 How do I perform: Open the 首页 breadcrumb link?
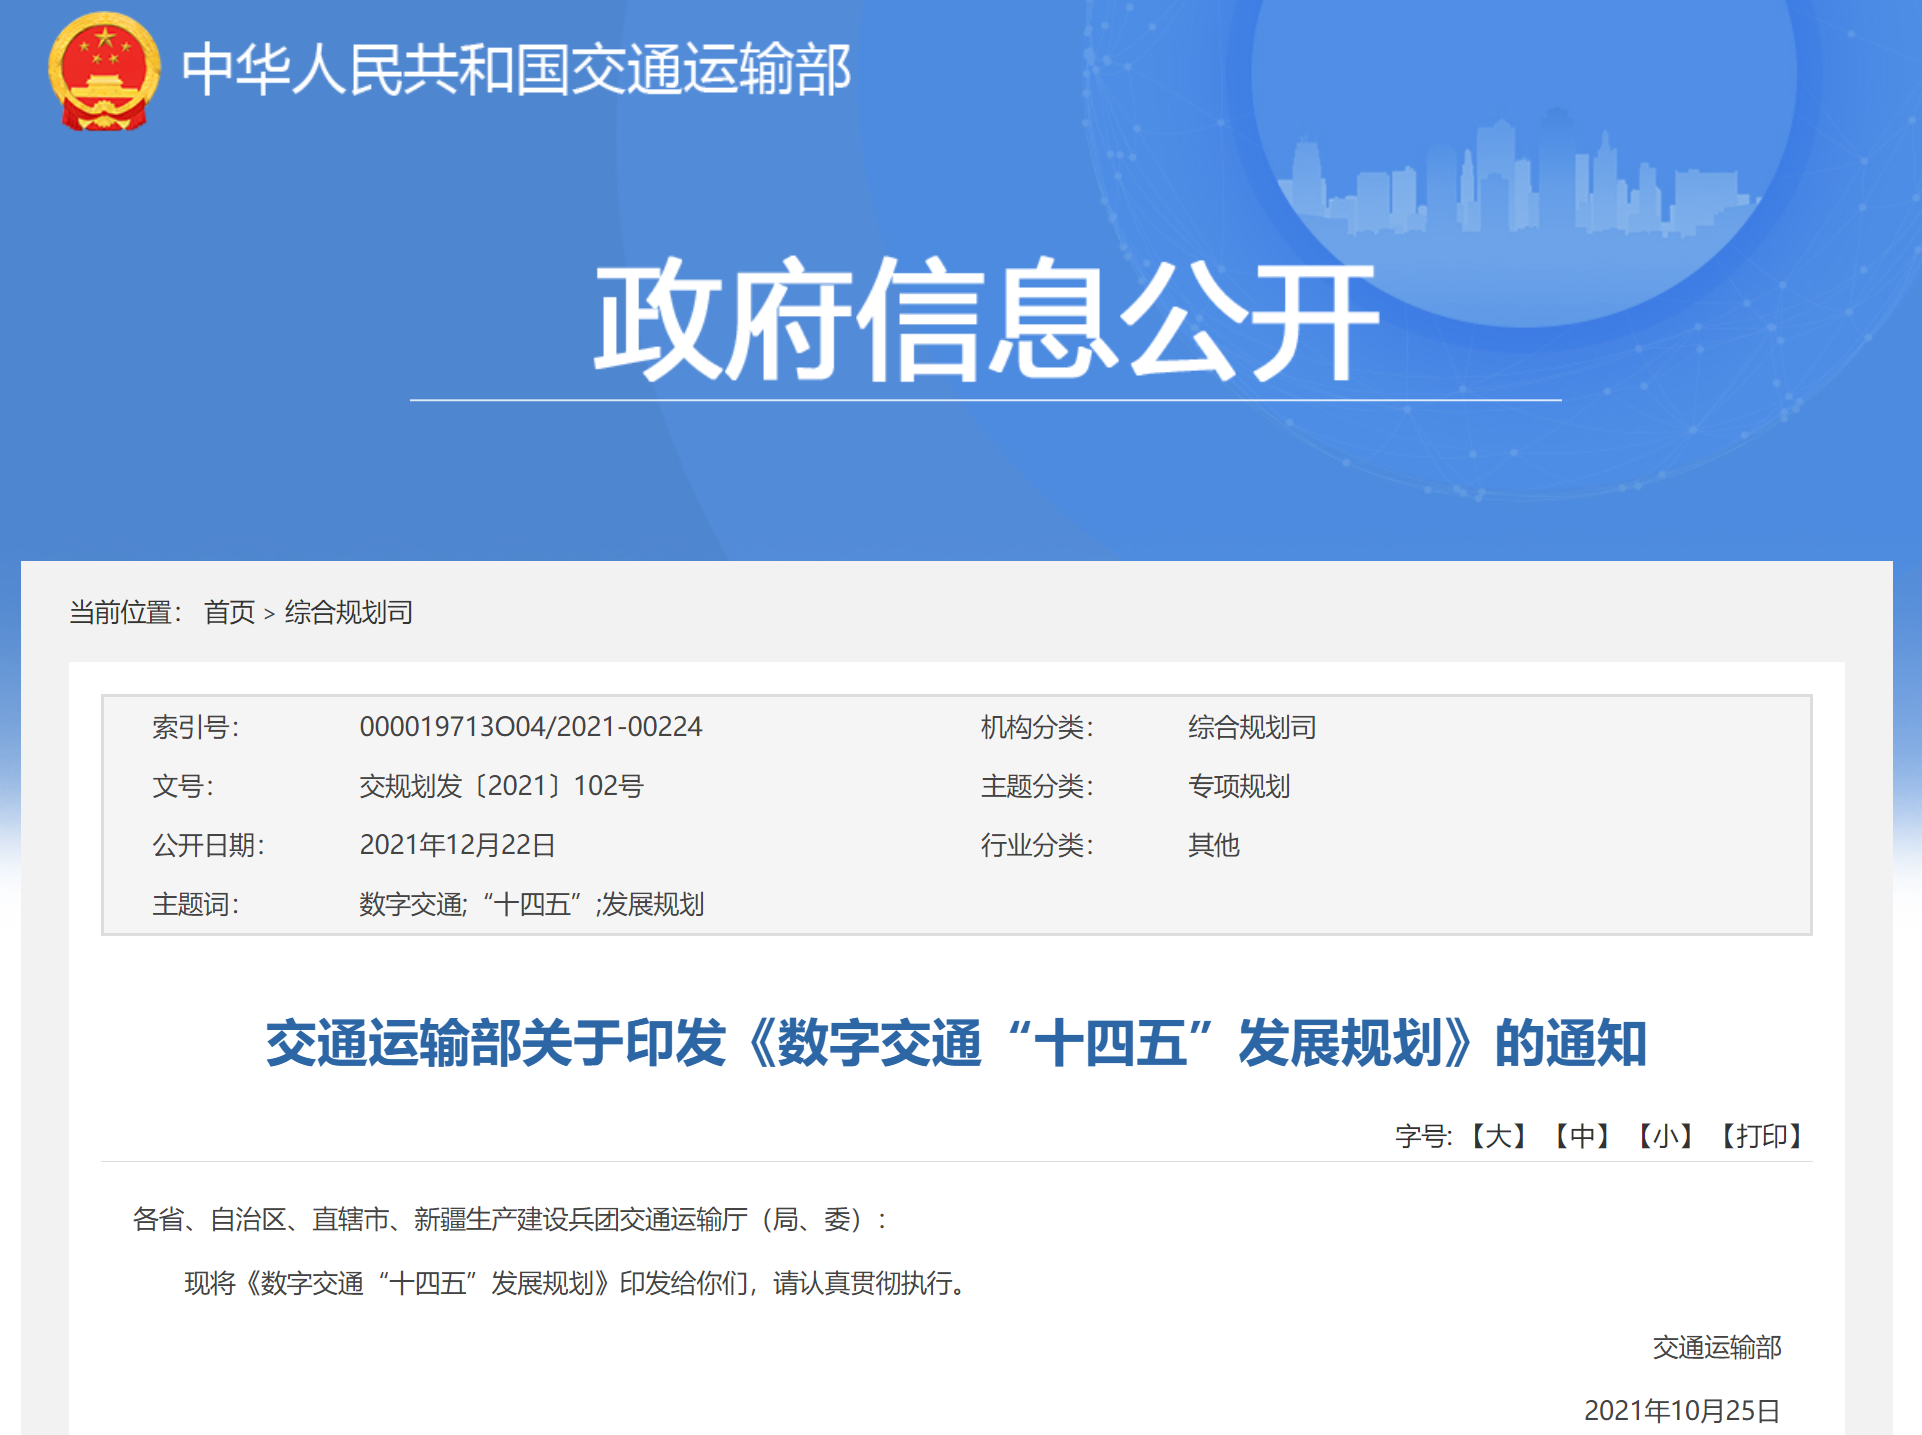coord(229,612)
